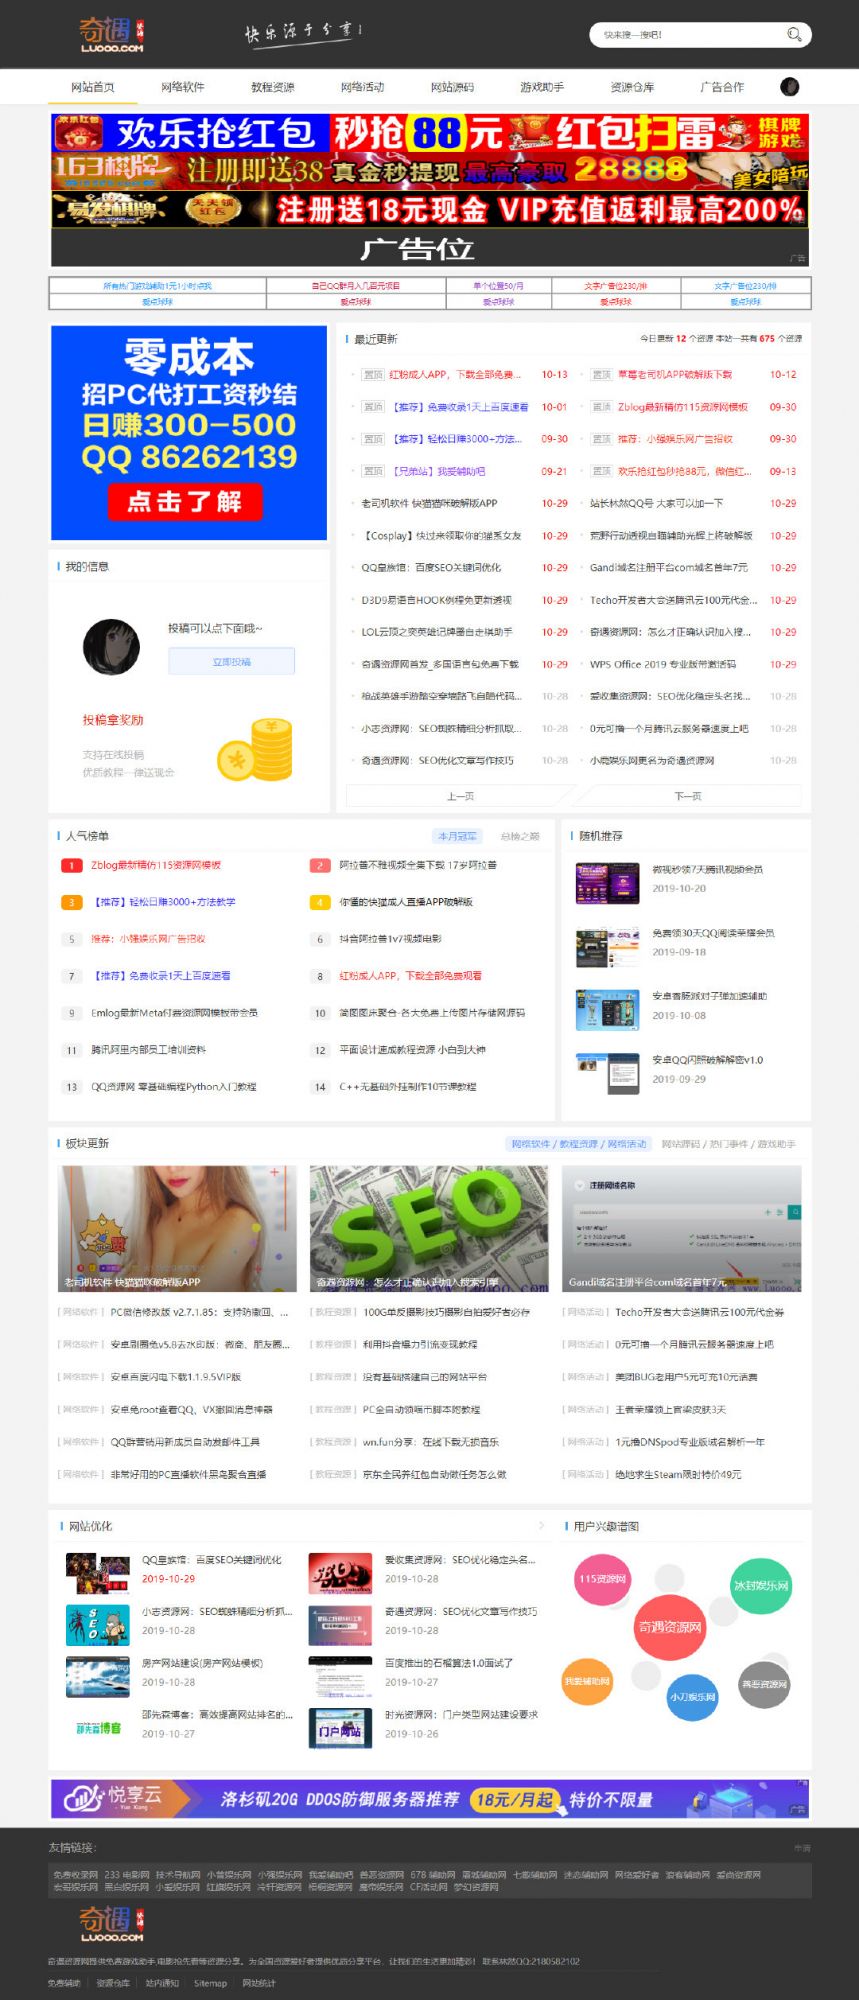This screenshot has height=2000, width=859.
Task: Click the red 奇遇资源网 bubble
Action: 670,1627
